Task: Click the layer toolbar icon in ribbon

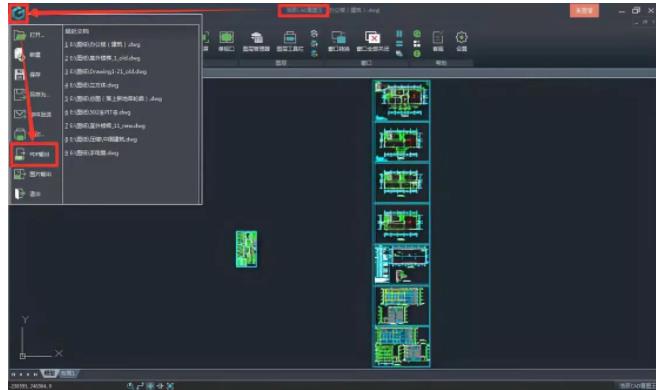Action: click(x=290, y=41)
